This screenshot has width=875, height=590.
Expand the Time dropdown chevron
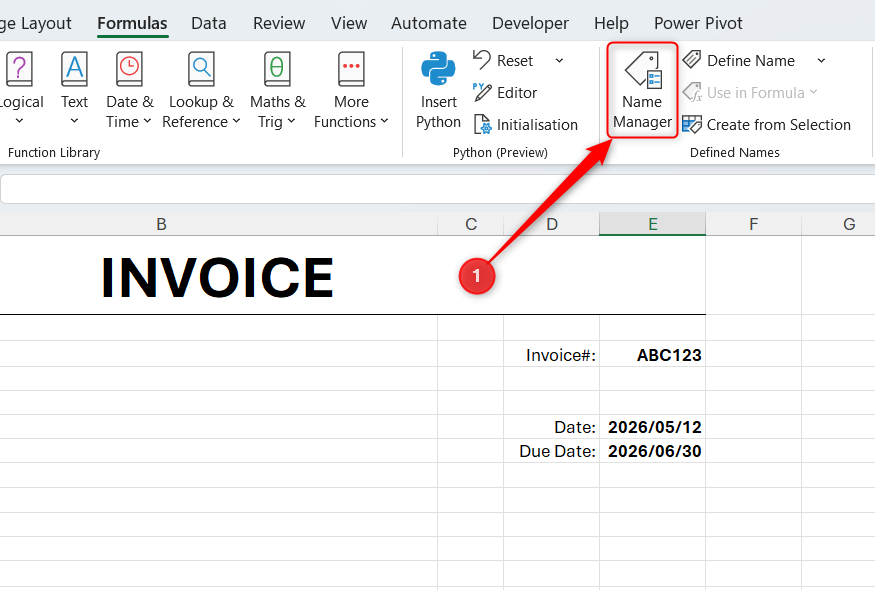coord(147,121)
